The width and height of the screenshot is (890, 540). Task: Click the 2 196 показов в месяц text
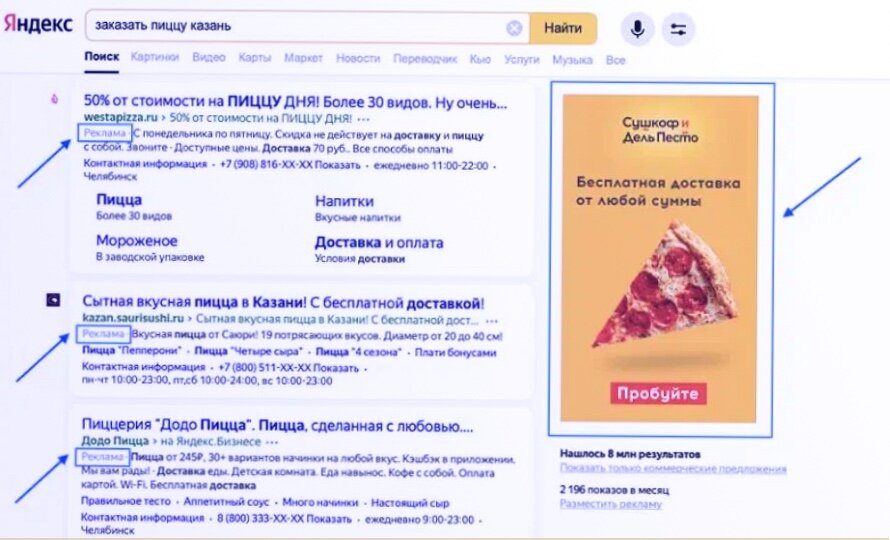click(615, 489)
